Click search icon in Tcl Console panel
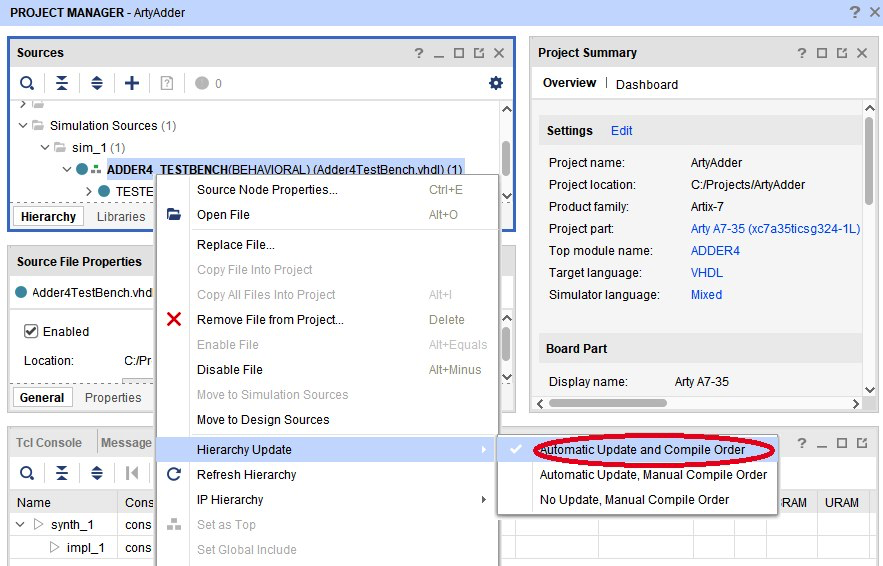This screenshot has height=566, width=883. pos(27,472)
